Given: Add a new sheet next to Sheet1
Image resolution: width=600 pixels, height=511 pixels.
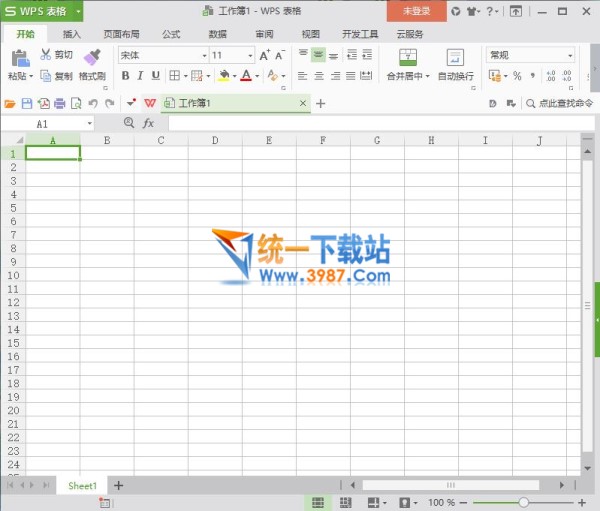Looking at the screenshot, I should tap(118, 485).
